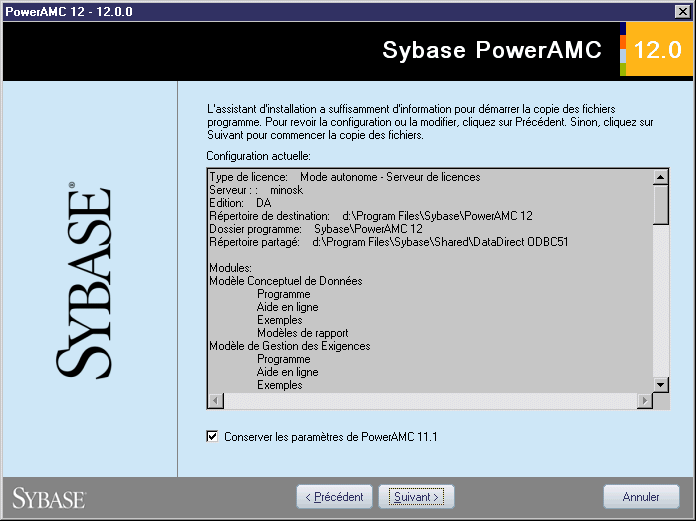
Task: Click the vertical scrollbar thumb
Action: pos(660,205)
